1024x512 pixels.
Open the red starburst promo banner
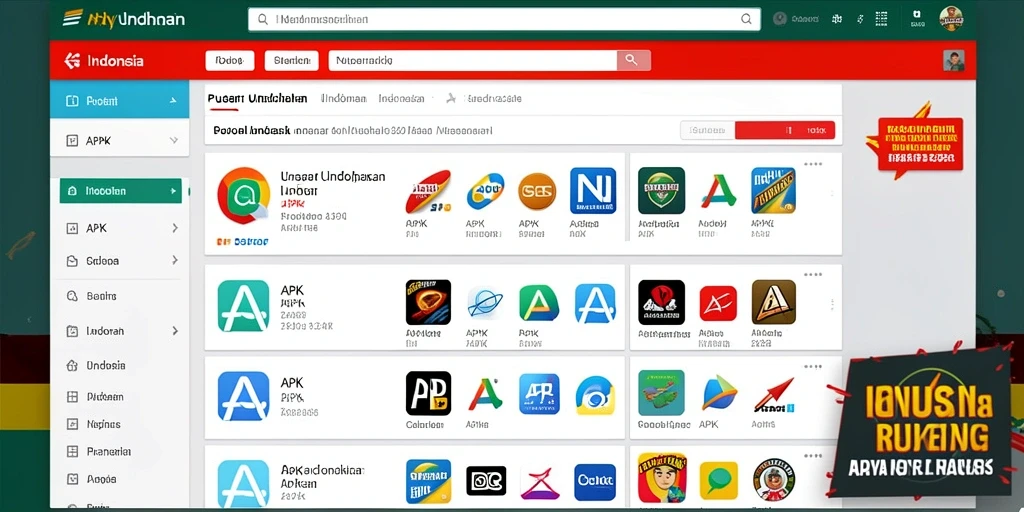tap(914, 141)
